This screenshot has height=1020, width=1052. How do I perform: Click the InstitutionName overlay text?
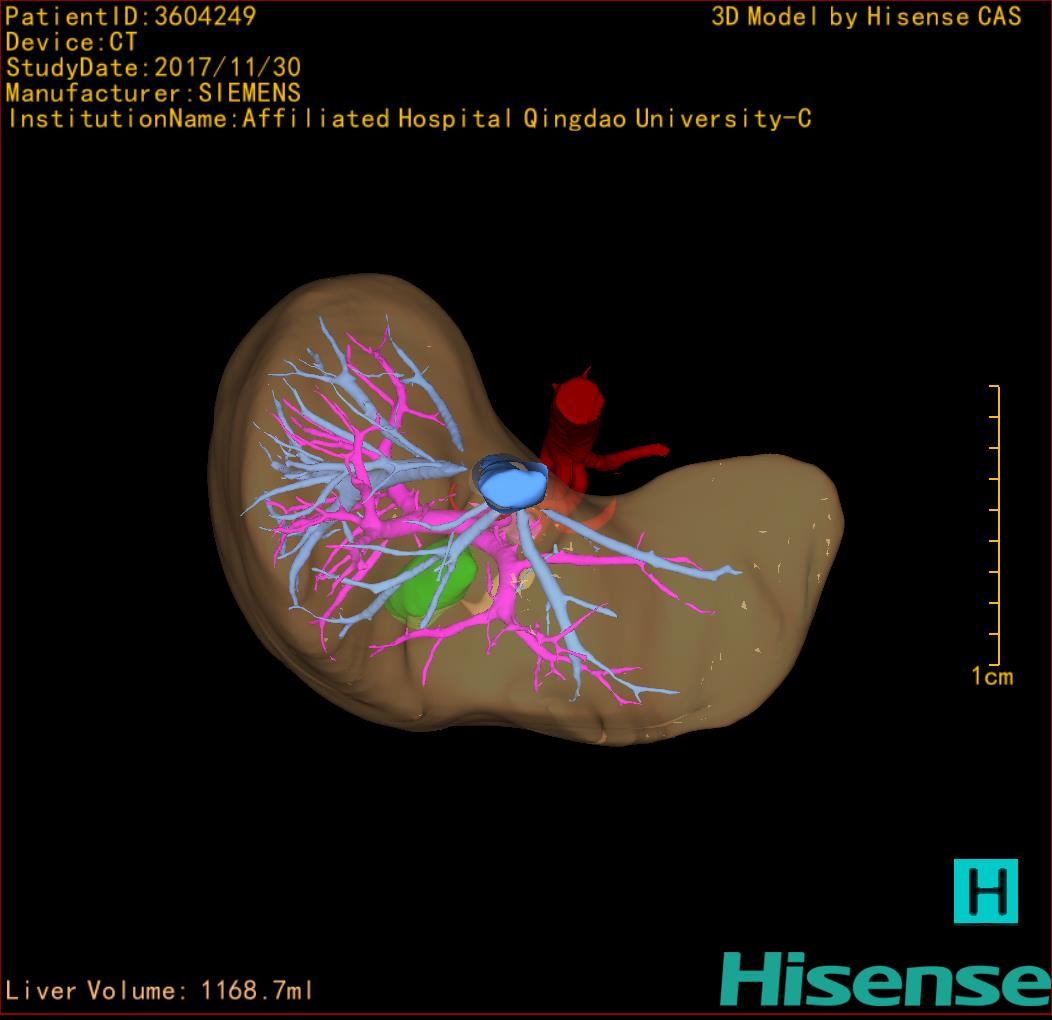(408, 119)
